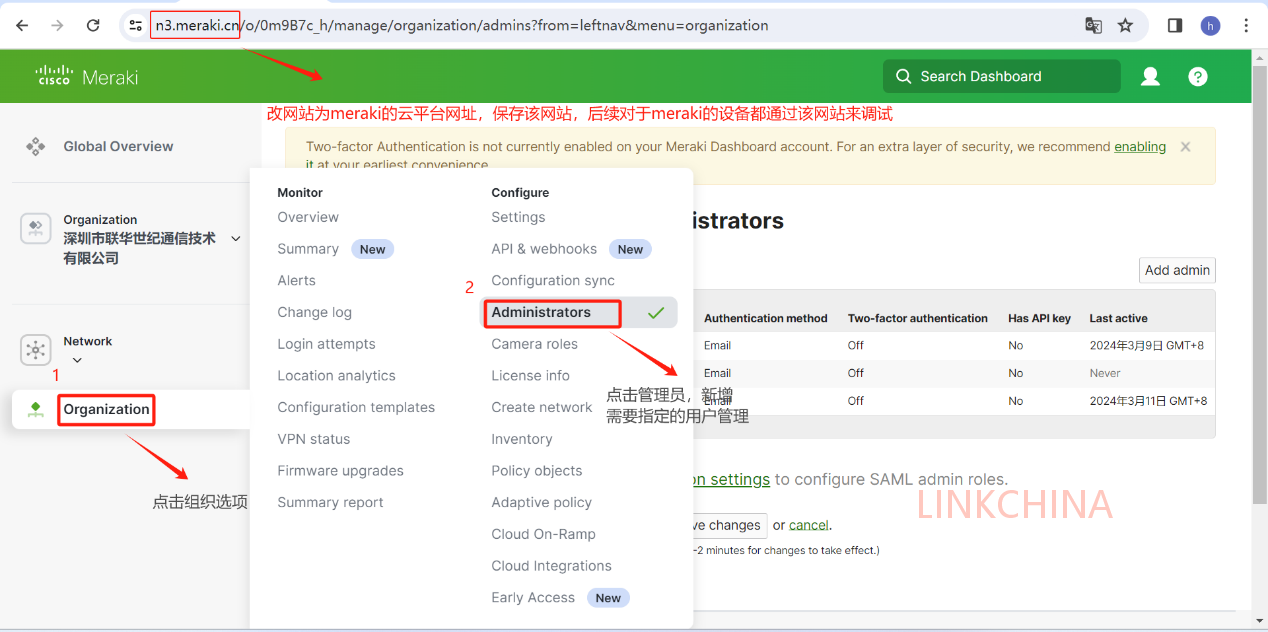Expand the Network dropdown chevron
The image size is (1268, 632).
coord(77,360)
